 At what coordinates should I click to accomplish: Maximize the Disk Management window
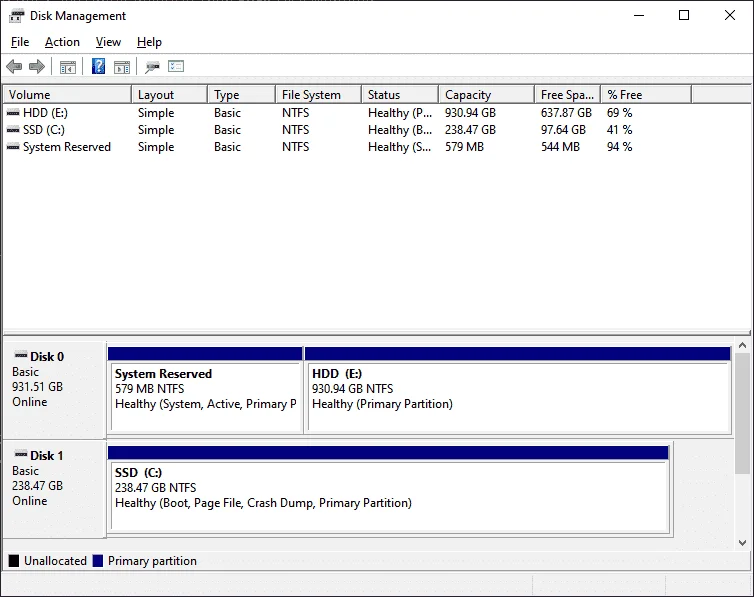pos(684,15)
